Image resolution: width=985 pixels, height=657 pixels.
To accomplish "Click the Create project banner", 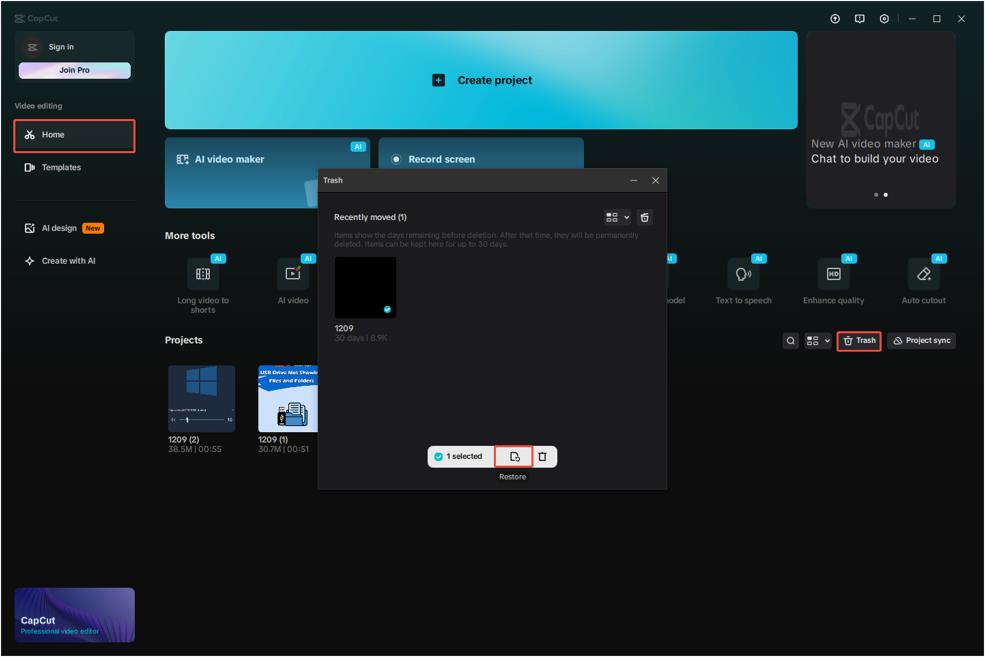I will [x=481, y=80].
